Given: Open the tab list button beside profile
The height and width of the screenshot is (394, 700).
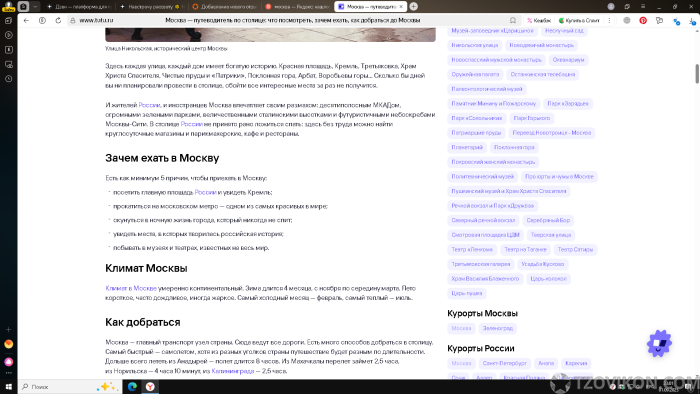Looking at the screenshot, I should pos(24,7).
